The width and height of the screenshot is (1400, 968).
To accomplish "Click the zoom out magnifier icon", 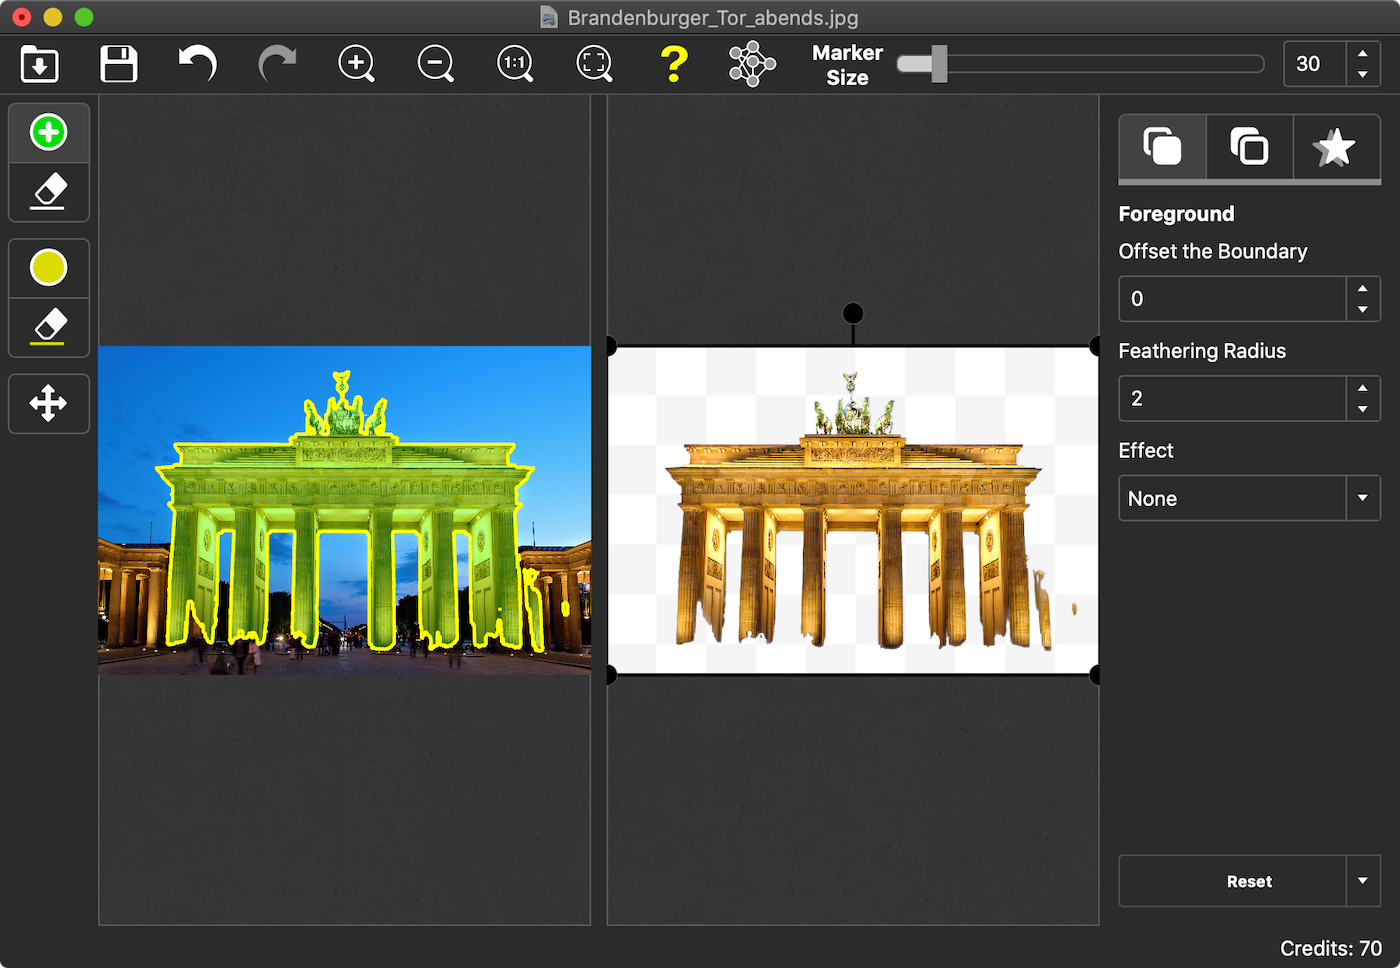I will point(435,64).
